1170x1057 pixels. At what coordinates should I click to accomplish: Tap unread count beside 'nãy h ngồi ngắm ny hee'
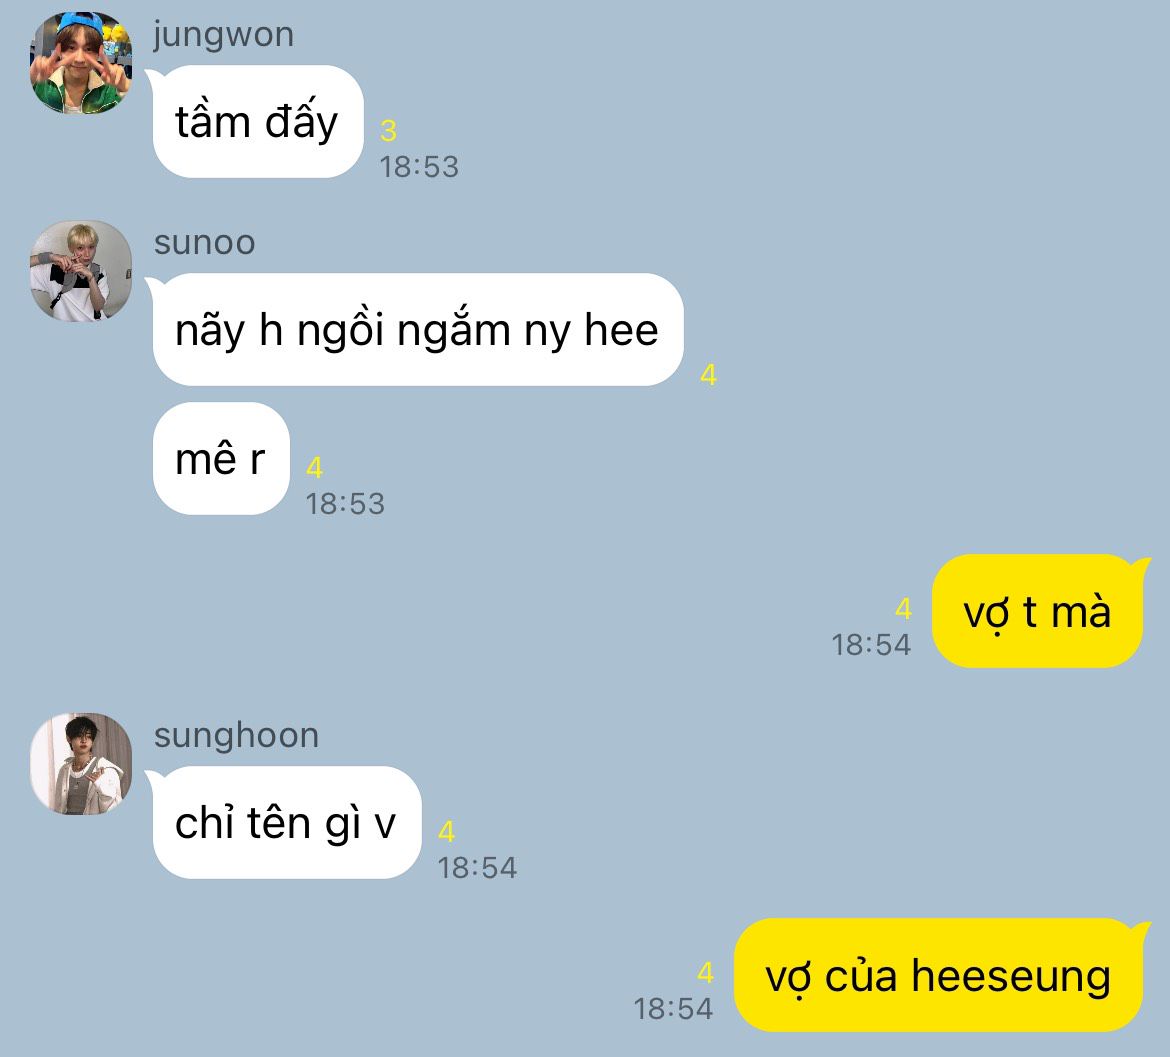point(708,374)
